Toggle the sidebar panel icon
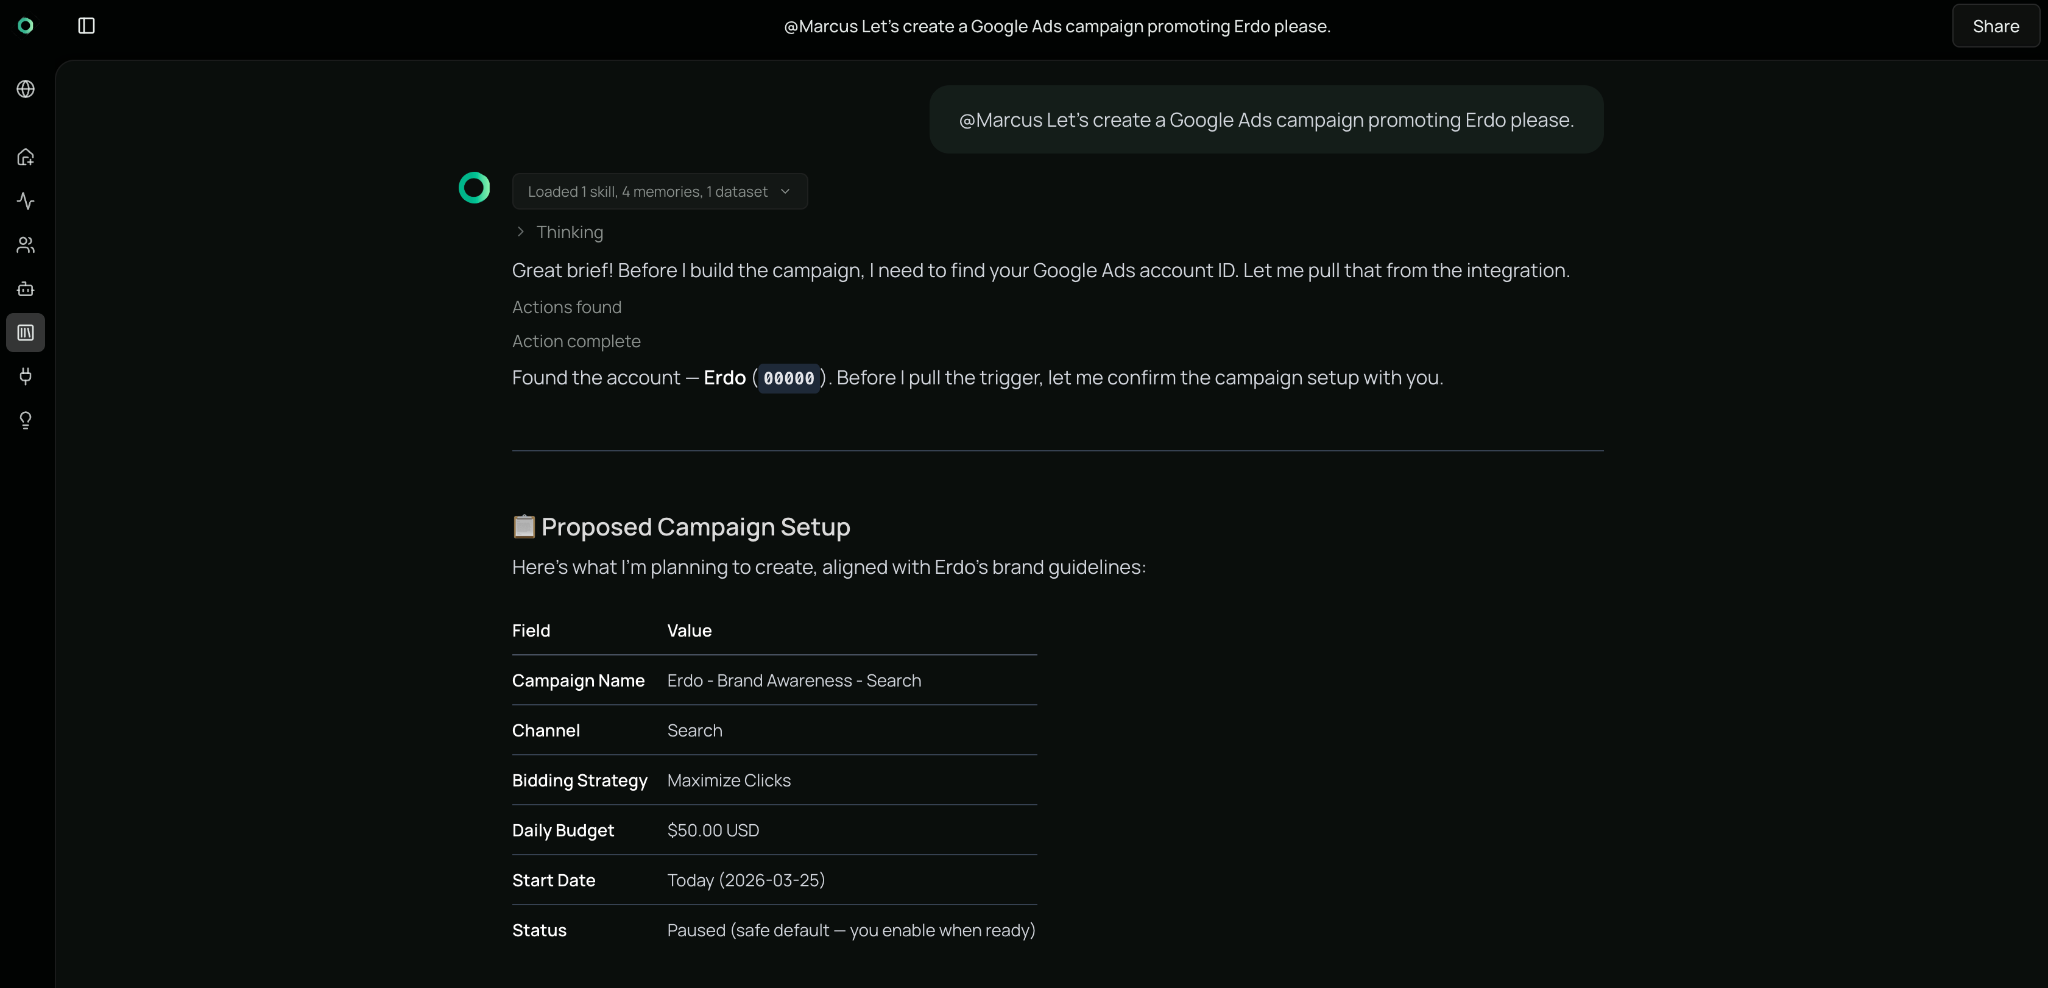Image resolution: width=2048 pixels, height=988 pixels. [x=87, y=26]
